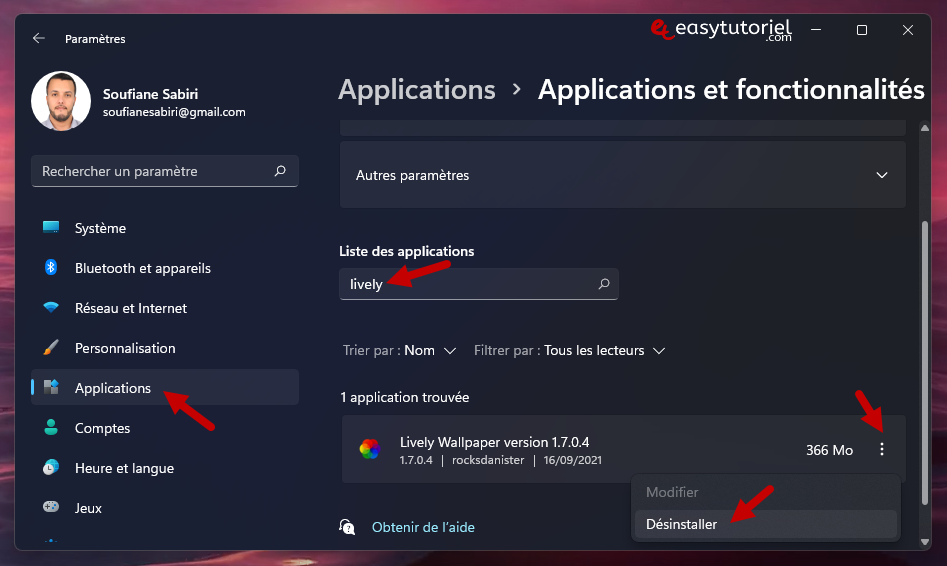The image size is (947, 566).
Task: Click magnifier icon in app list search
Action: 603,284
